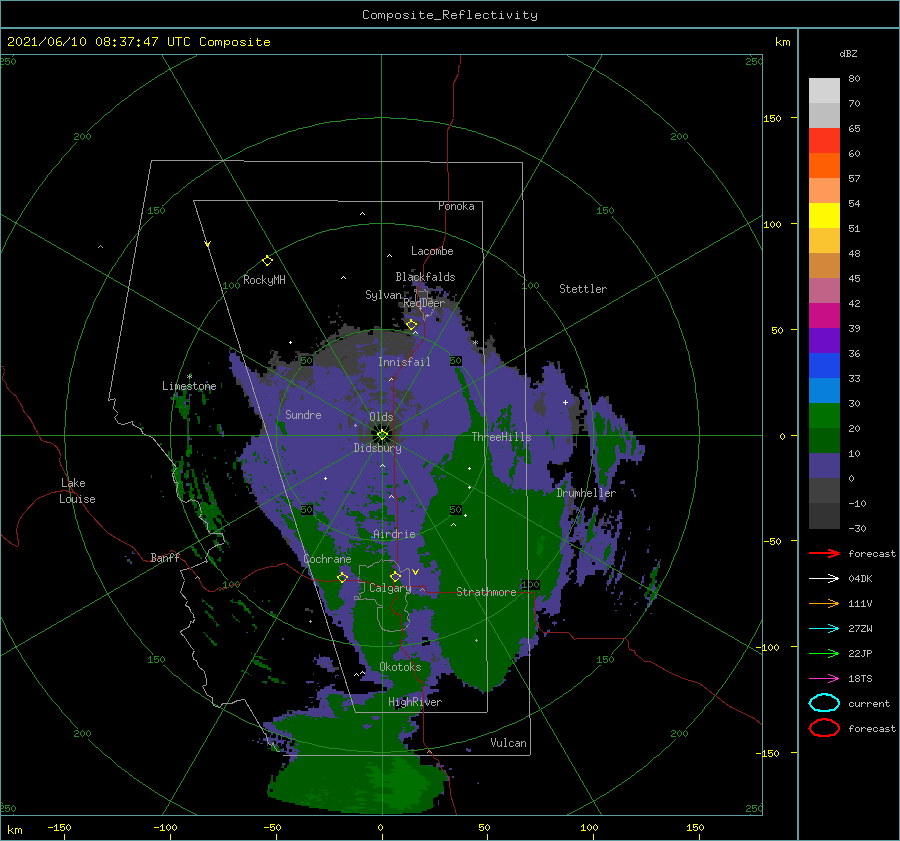Click the cyan current ellipse legend icon
Viewport: 900px width, 841px height.
point(824,703)
